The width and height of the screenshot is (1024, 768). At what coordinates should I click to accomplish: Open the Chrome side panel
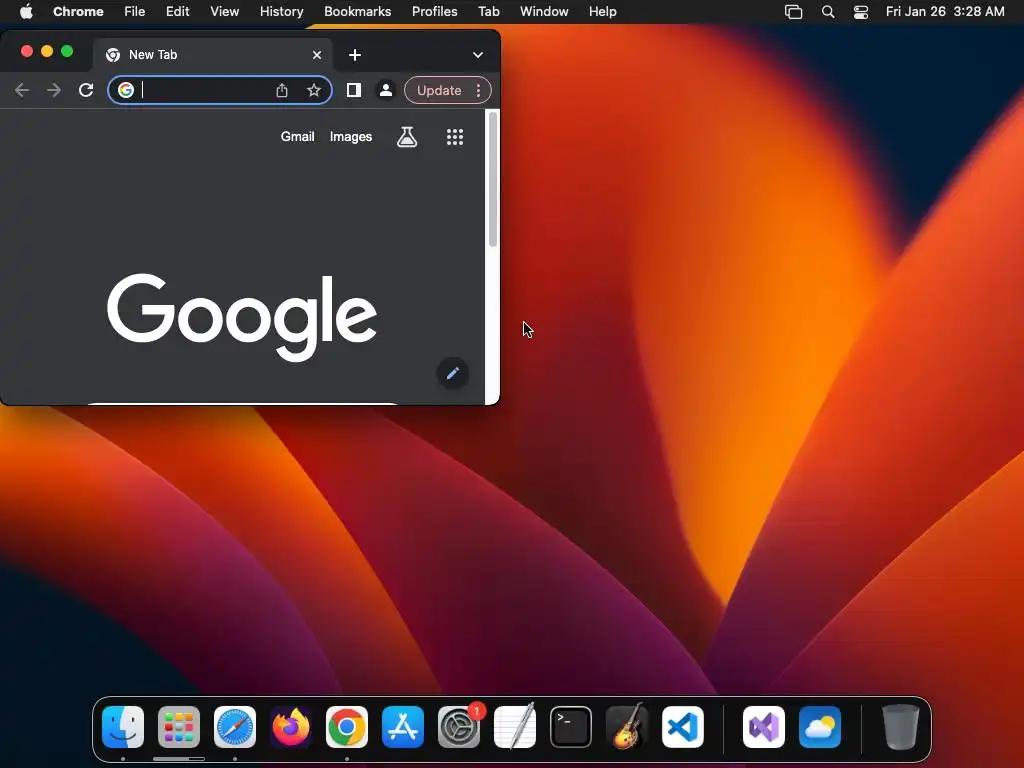353,90
